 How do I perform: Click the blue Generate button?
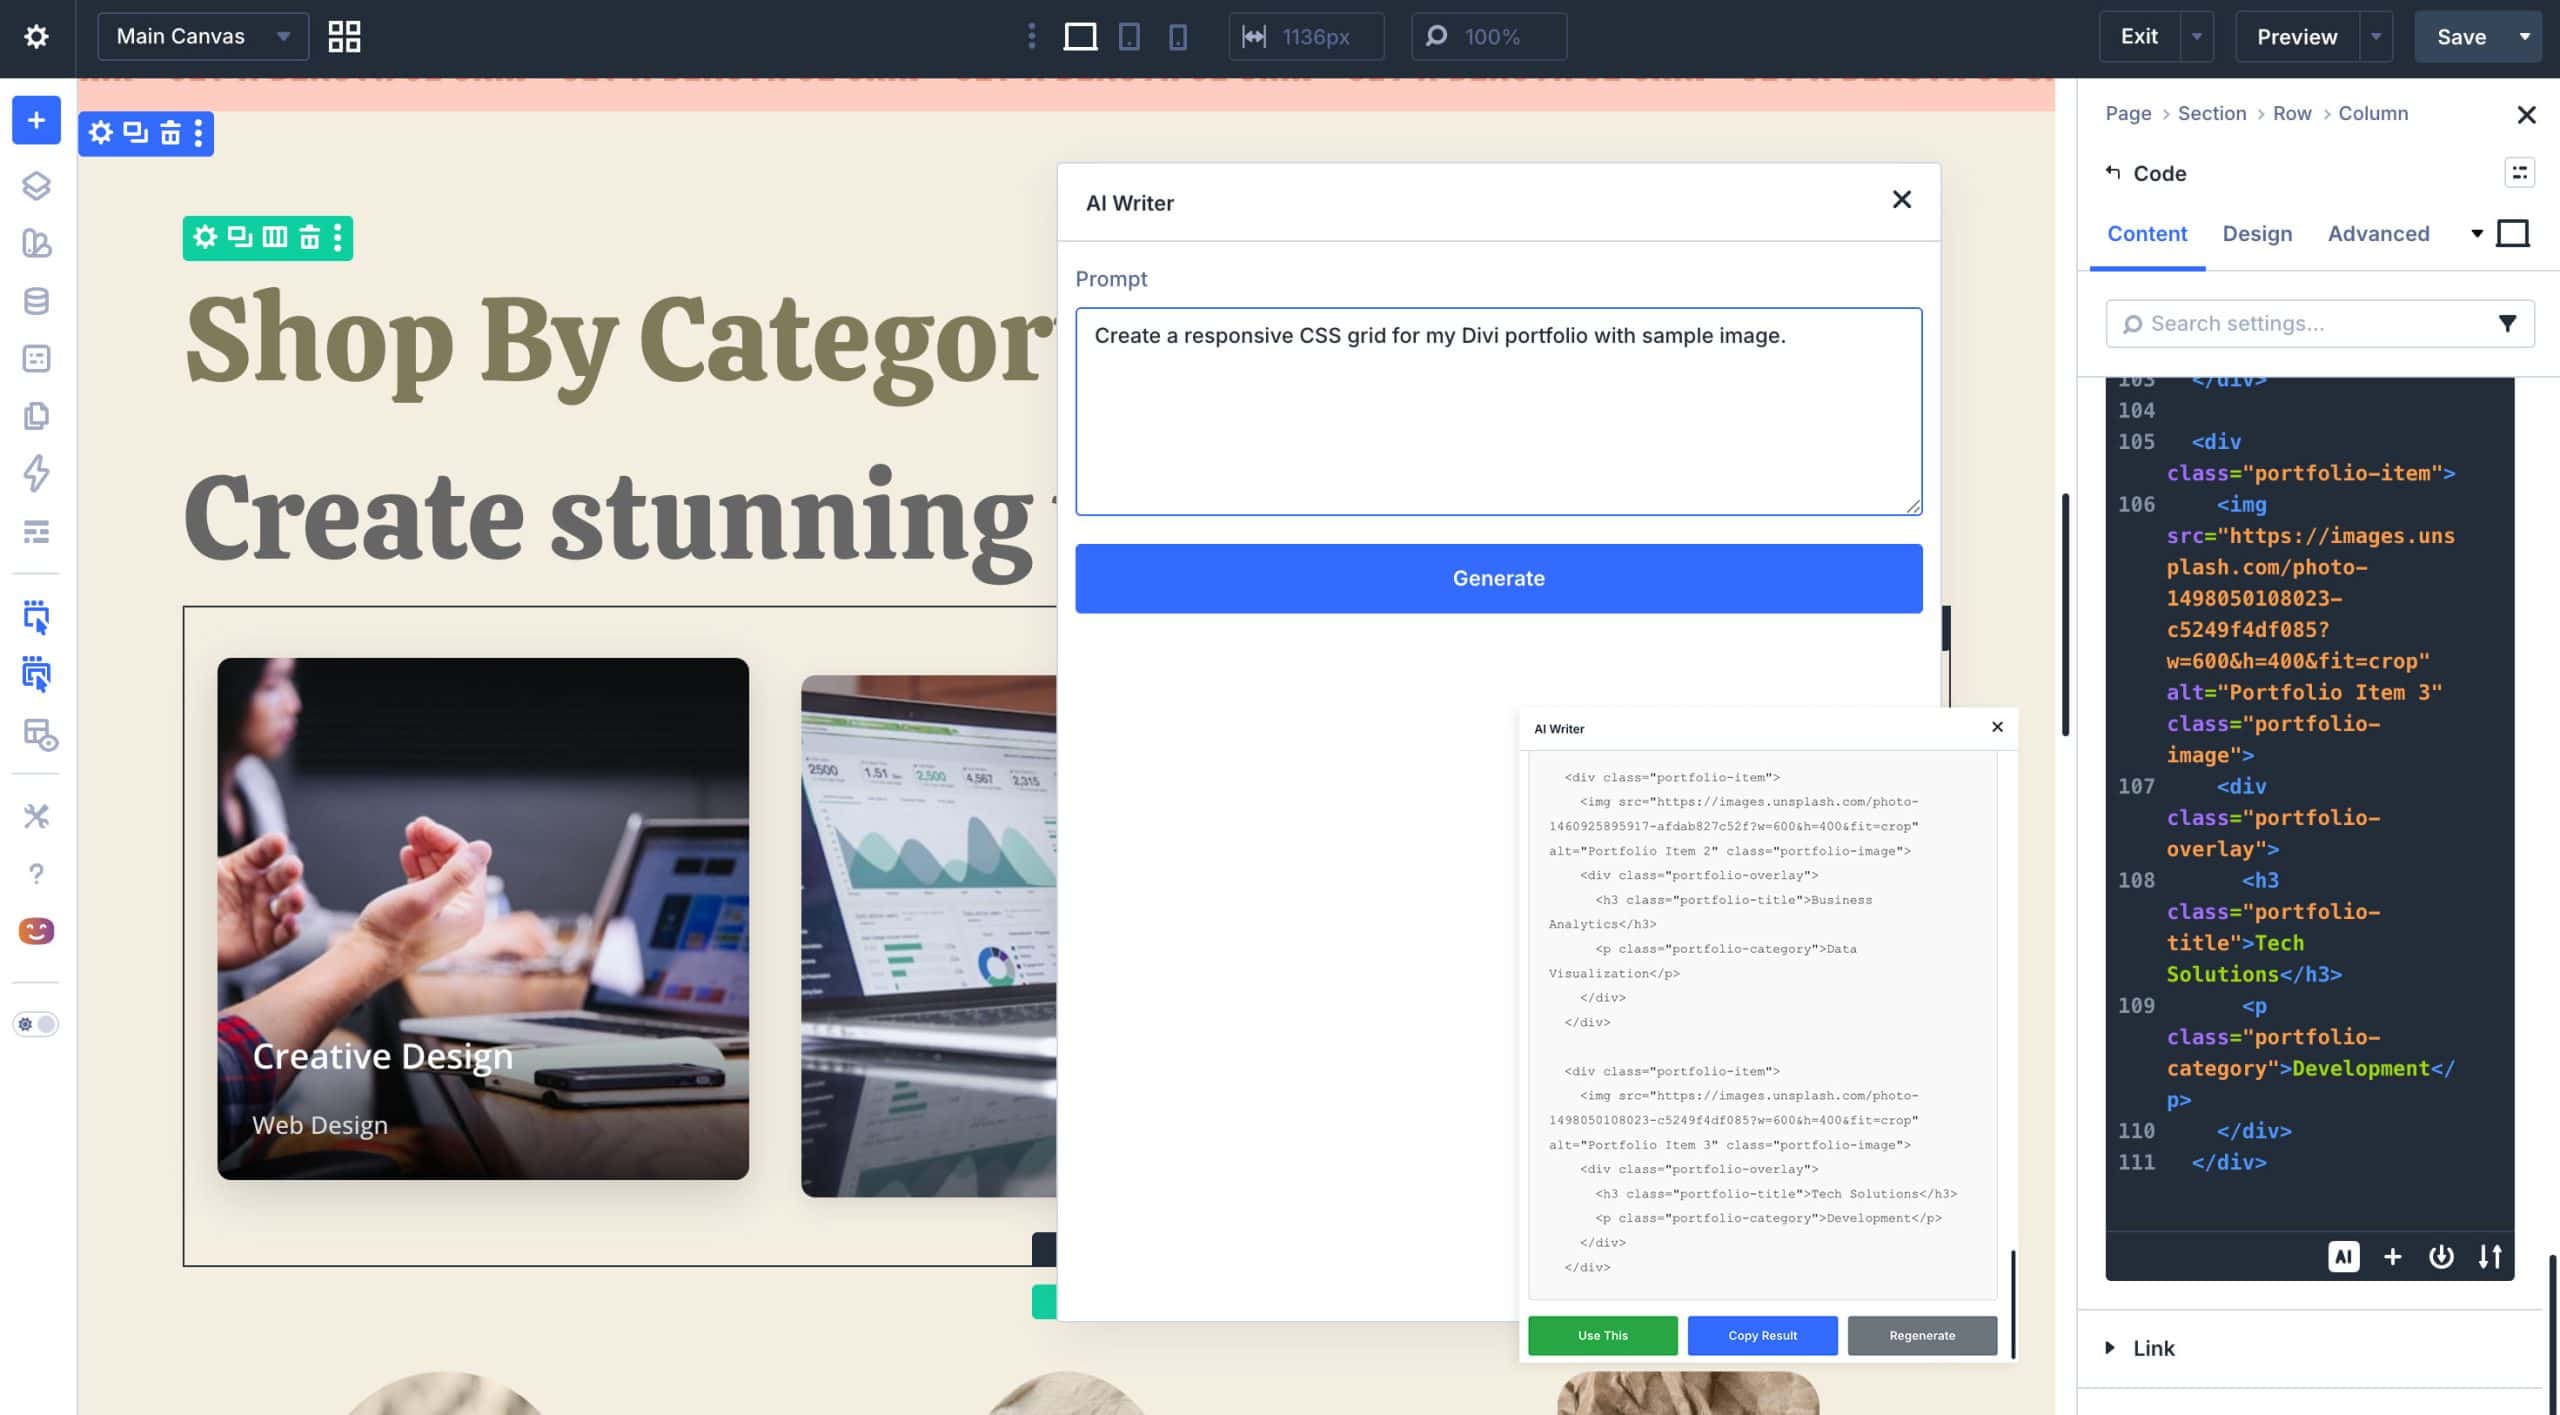coord(1498,578)
